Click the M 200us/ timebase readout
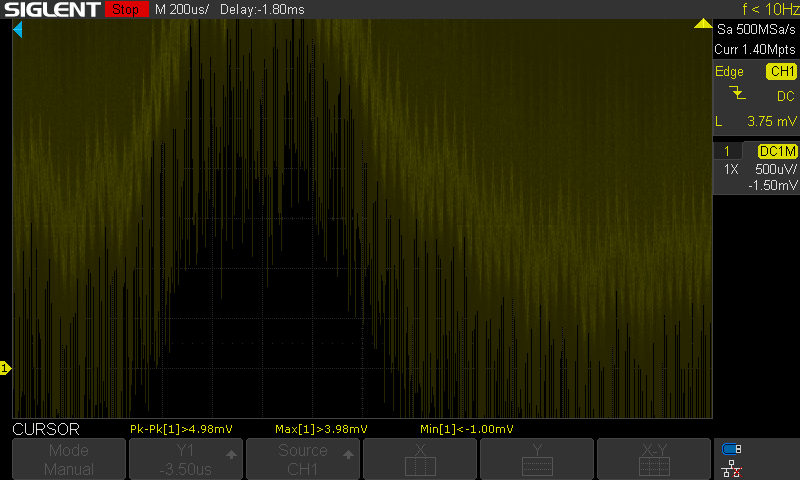Image resolution: width=800 pixels, height=480 pixels. (182, 9)
